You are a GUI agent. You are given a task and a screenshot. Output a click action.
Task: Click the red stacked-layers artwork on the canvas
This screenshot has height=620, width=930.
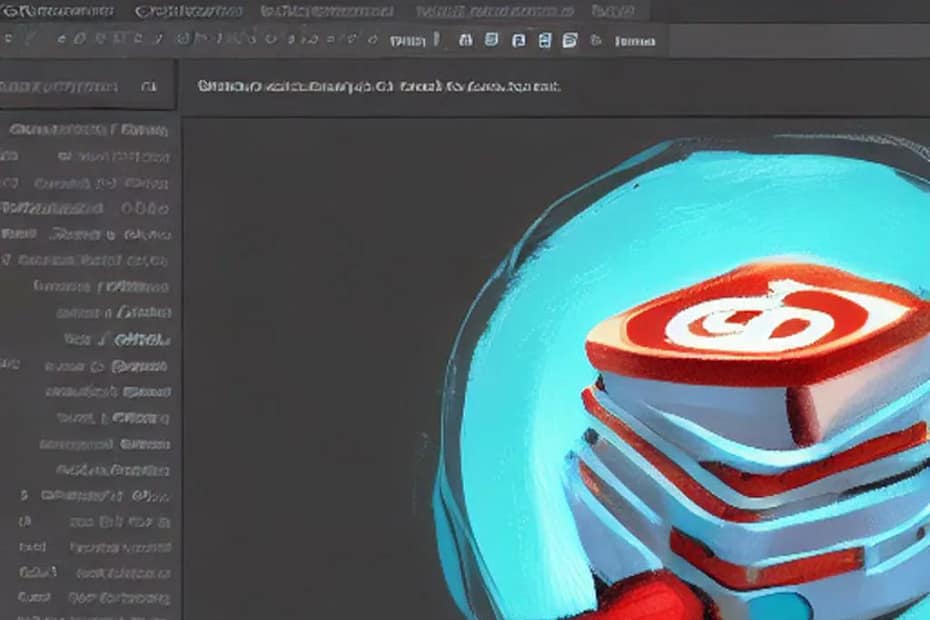[750, 439]
